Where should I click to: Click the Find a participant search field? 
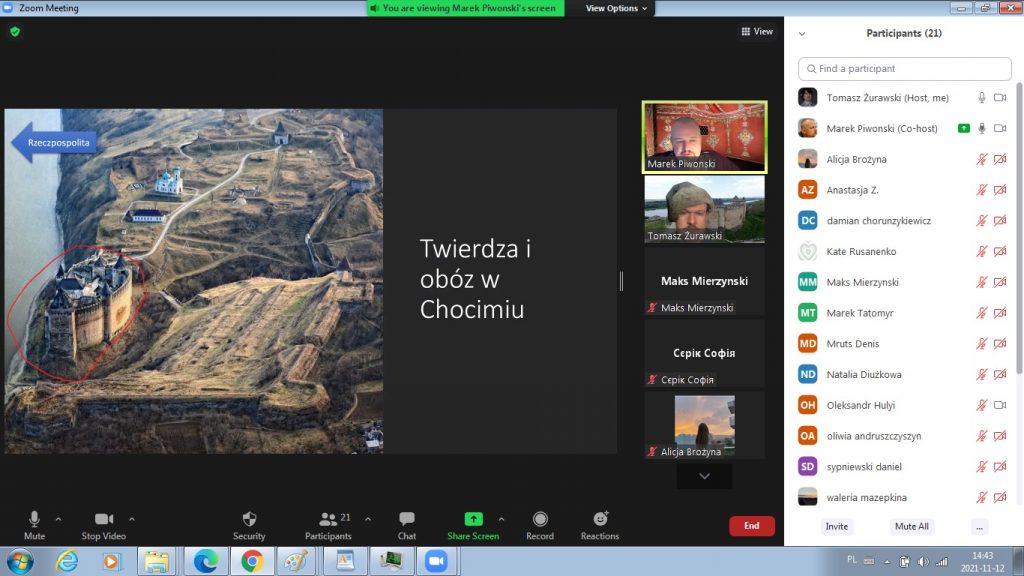pyautogui.click(x=905, y=69)
